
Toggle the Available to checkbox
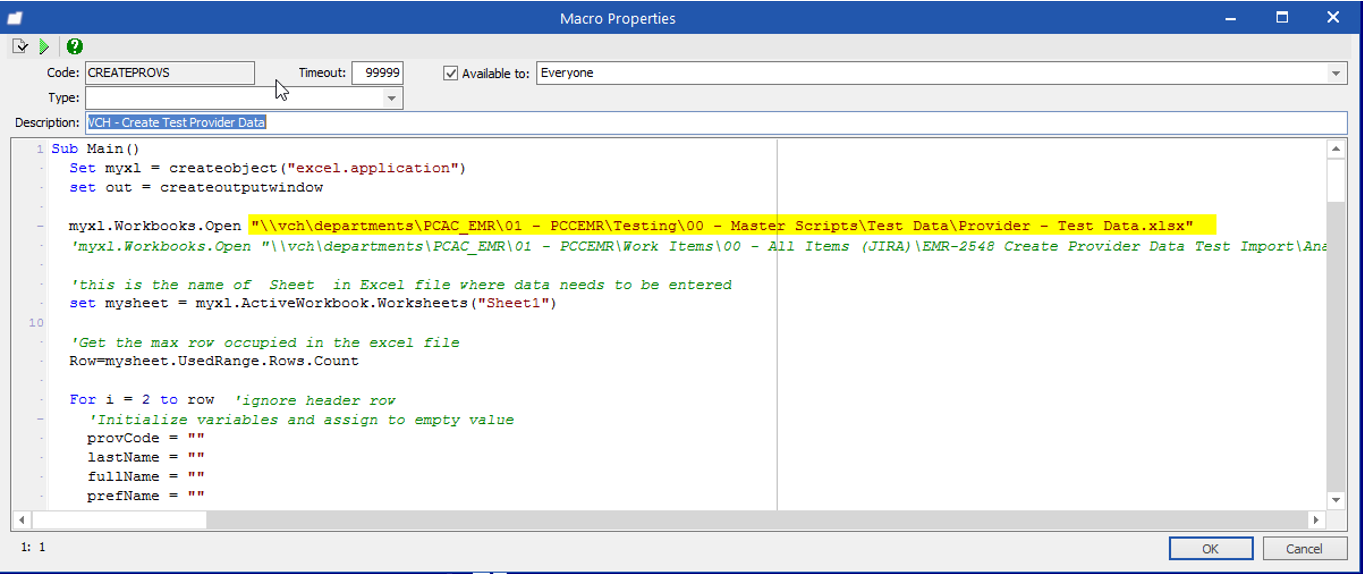pos(450,73)
